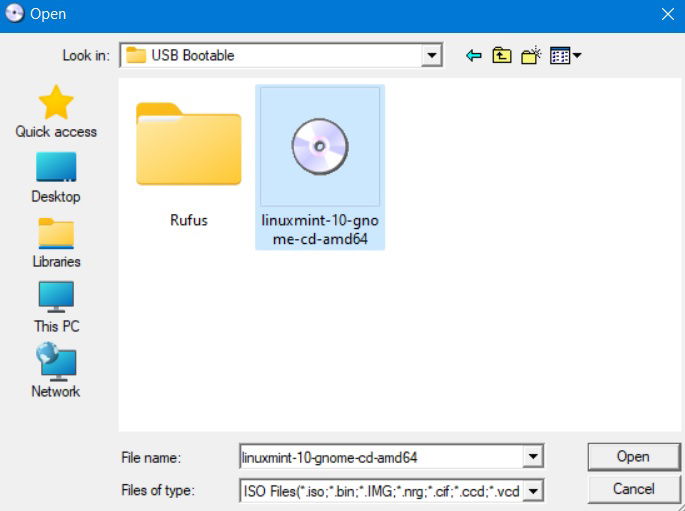Click the back arrow navigation icon
The height and width of the screenshot is (511, 685).
[x=474, y=55]
